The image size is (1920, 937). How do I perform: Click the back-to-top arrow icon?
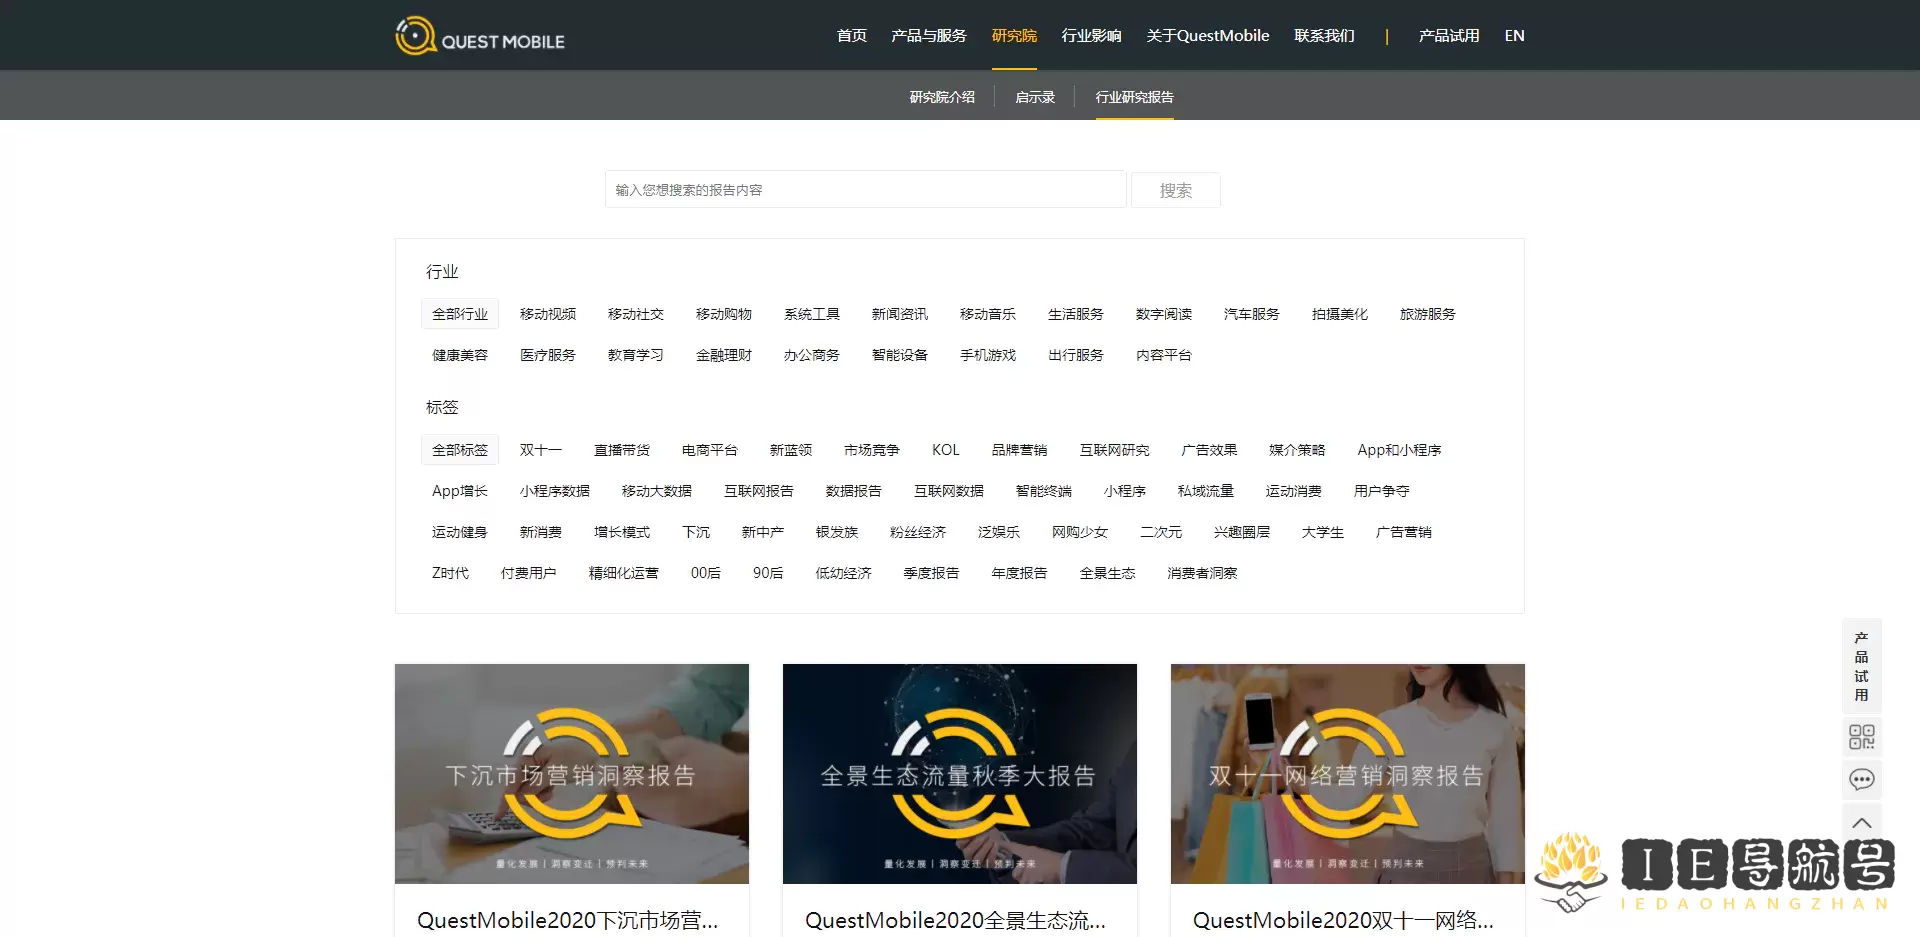click(1862, 823)
